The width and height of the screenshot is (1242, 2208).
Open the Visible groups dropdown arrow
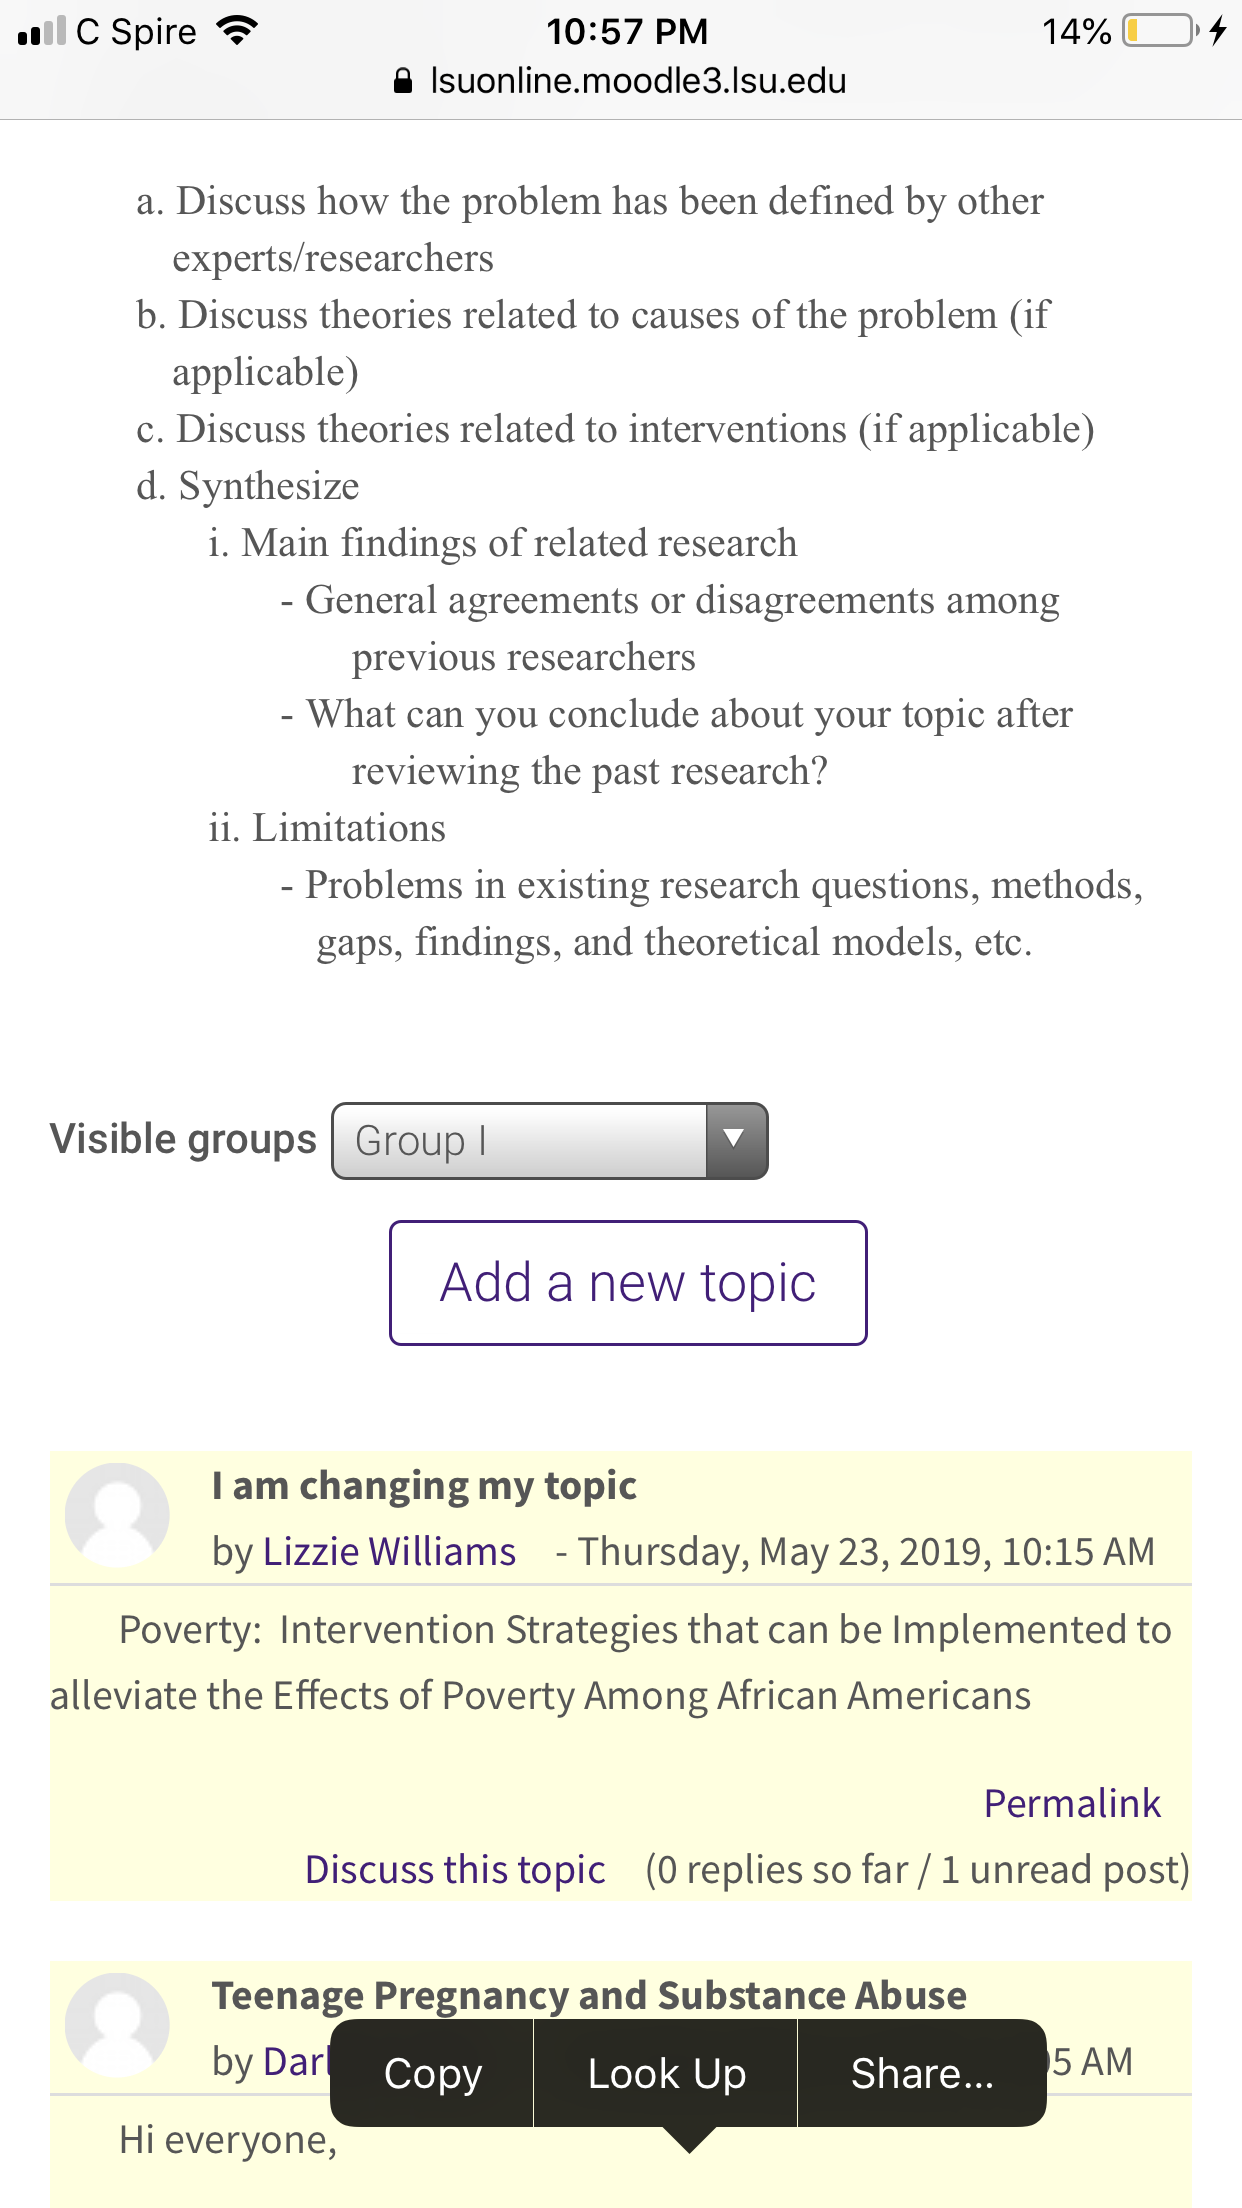pyautogui.click(x=735, y=1140)
